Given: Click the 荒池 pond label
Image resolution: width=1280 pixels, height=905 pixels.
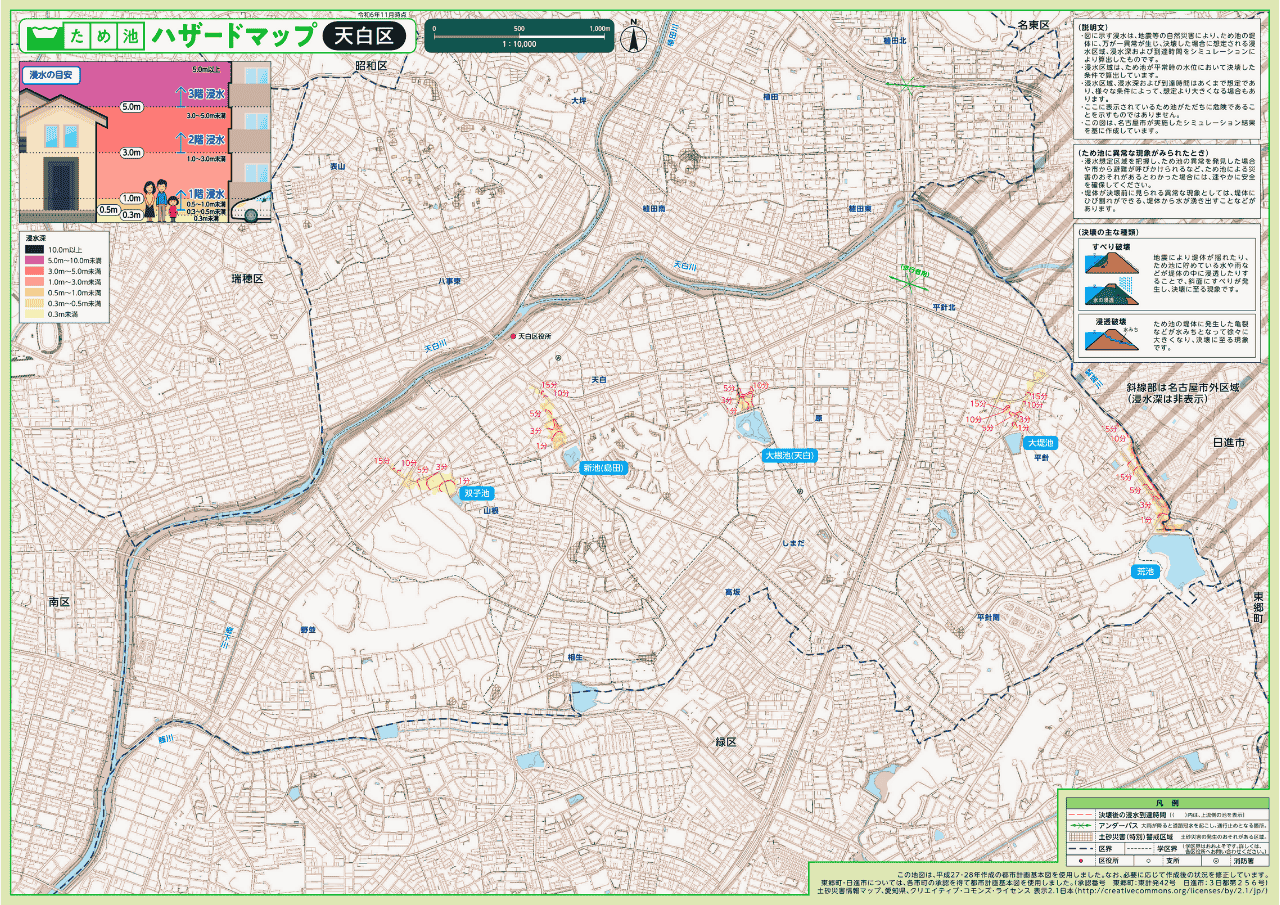Looking at the screenshot, I should click(1145, 572).
